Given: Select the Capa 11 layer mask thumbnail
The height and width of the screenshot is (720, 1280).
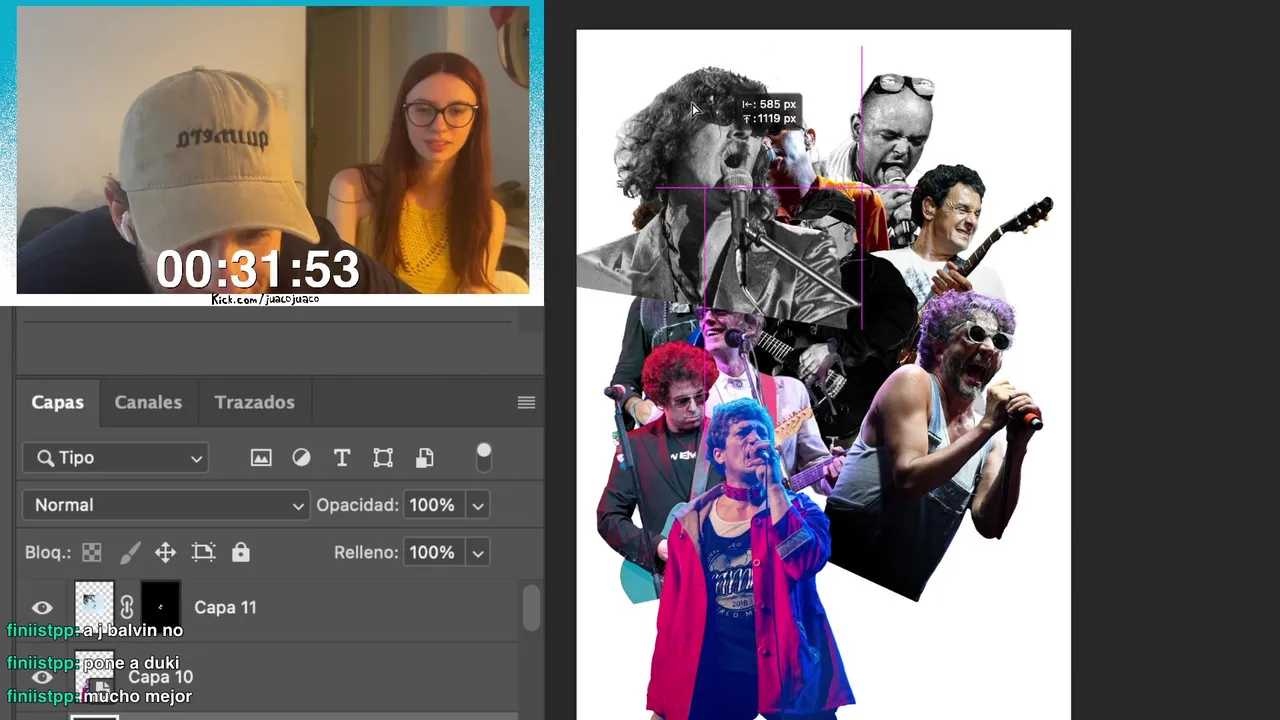Looking at the screenshot, I should click(x=160, y=606).
